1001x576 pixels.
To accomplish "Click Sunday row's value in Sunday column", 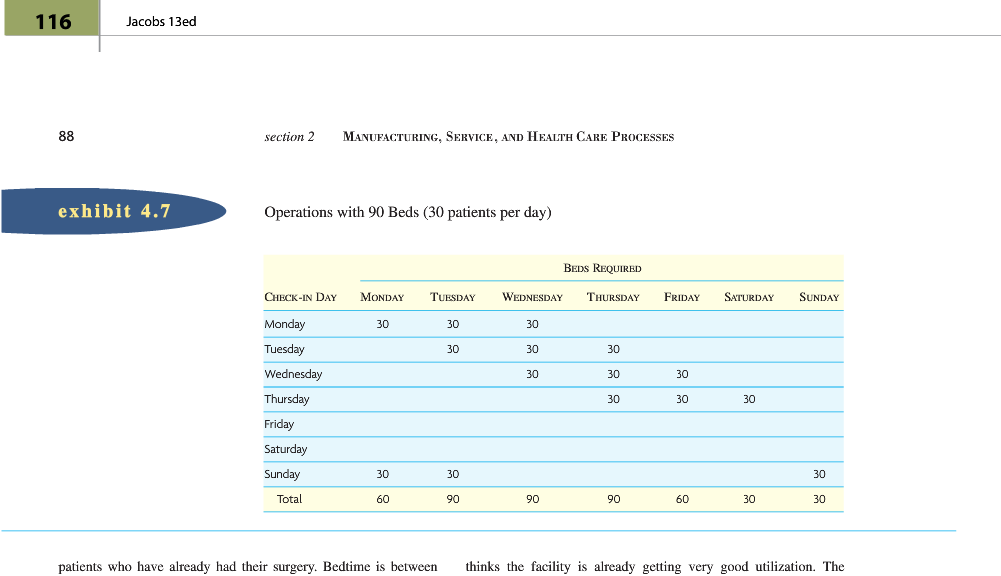I will [819, 474].
